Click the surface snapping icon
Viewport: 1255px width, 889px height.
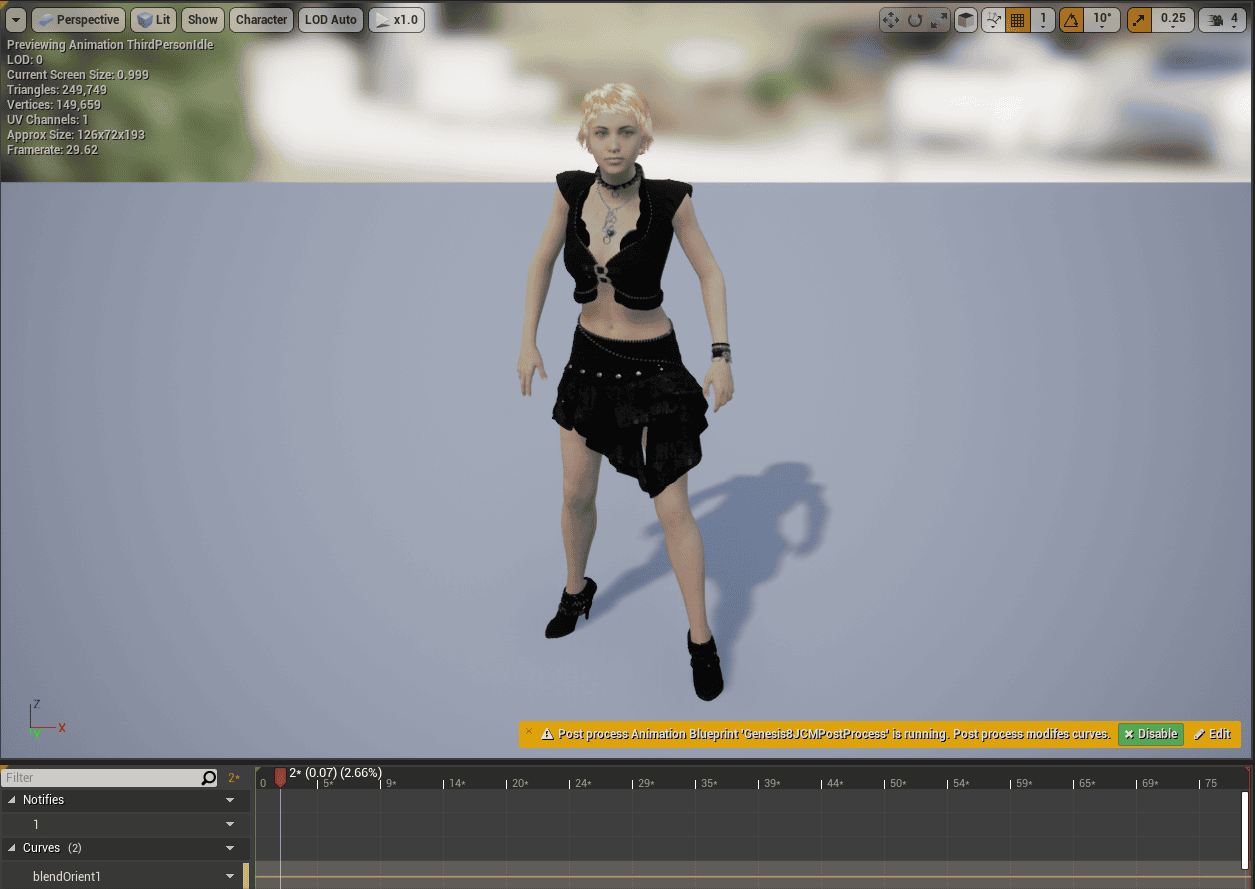(993, 19)
